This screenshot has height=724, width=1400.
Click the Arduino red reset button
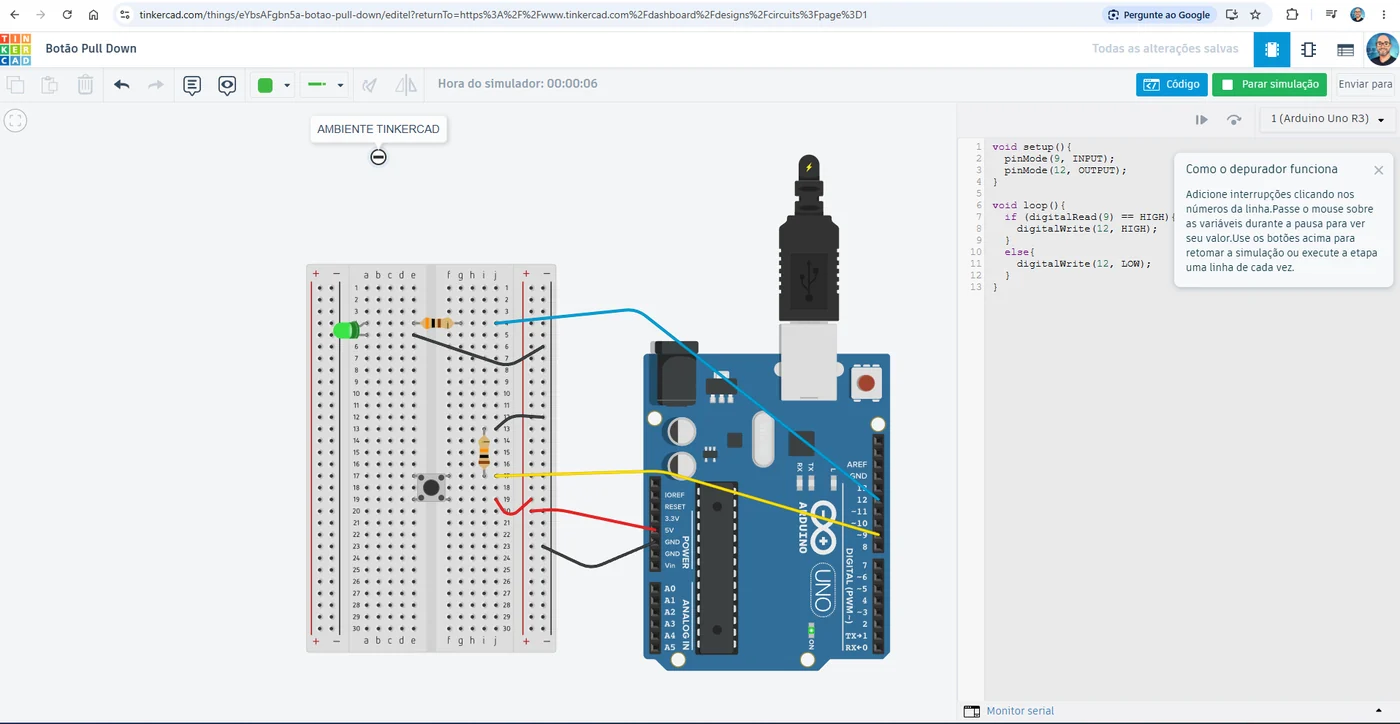click(x=866, y=383)
